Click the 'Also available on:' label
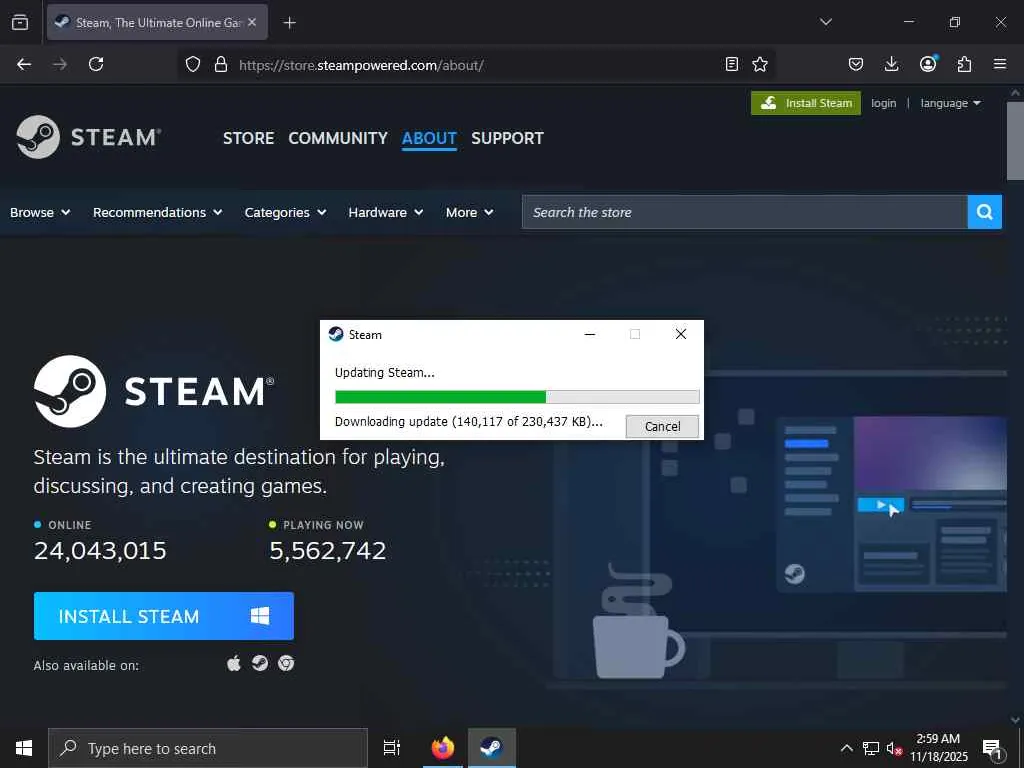 86,665
